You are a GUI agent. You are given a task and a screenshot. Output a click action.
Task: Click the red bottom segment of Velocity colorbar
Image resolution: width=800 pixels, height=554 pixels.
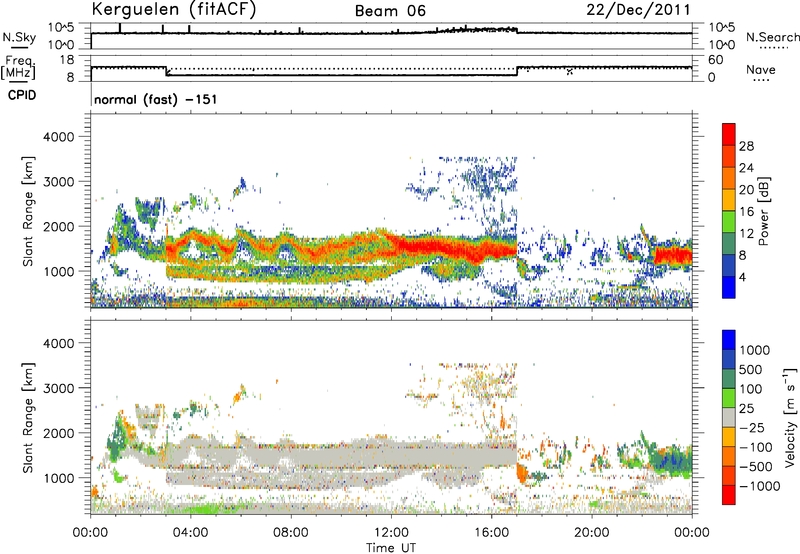tap(729, 495)
